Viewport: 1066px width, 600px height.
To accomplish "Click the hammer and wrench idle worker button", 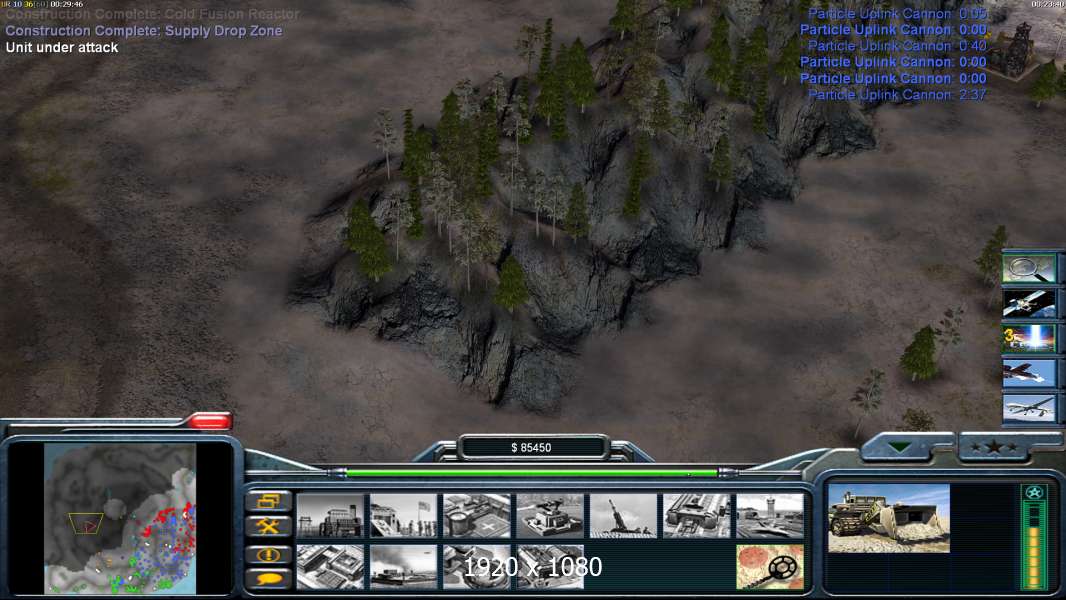I will [x=269, y=527].
